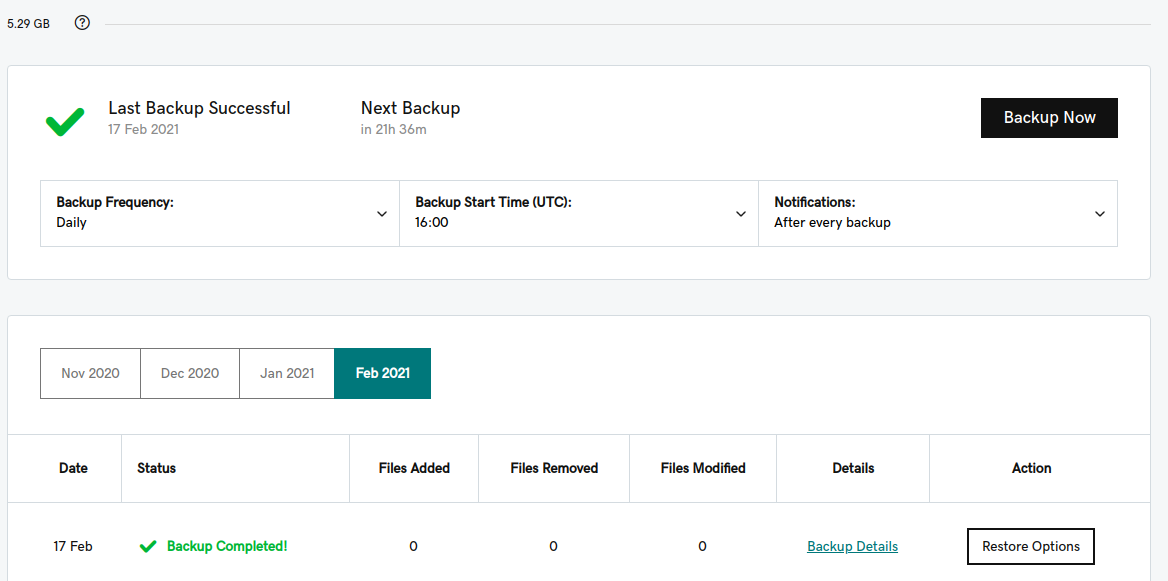Click the 5.29 GB storage value
Viewport: 1168px width, 581px height.
coord(28,24)
